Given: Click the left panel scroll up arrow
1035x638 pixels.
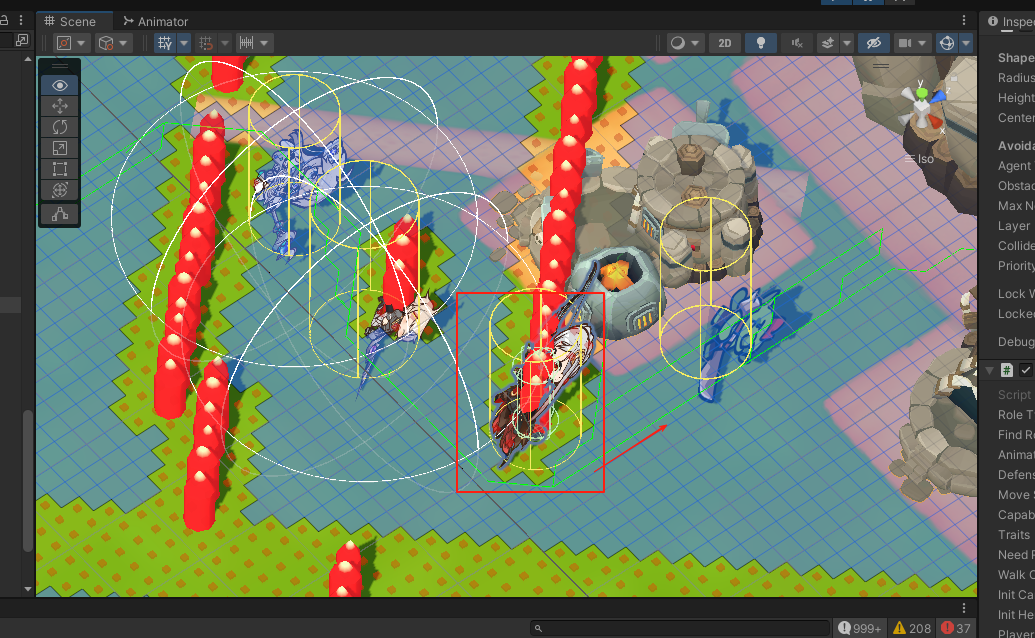Looking at the screenshot, I should coord(28,59).
